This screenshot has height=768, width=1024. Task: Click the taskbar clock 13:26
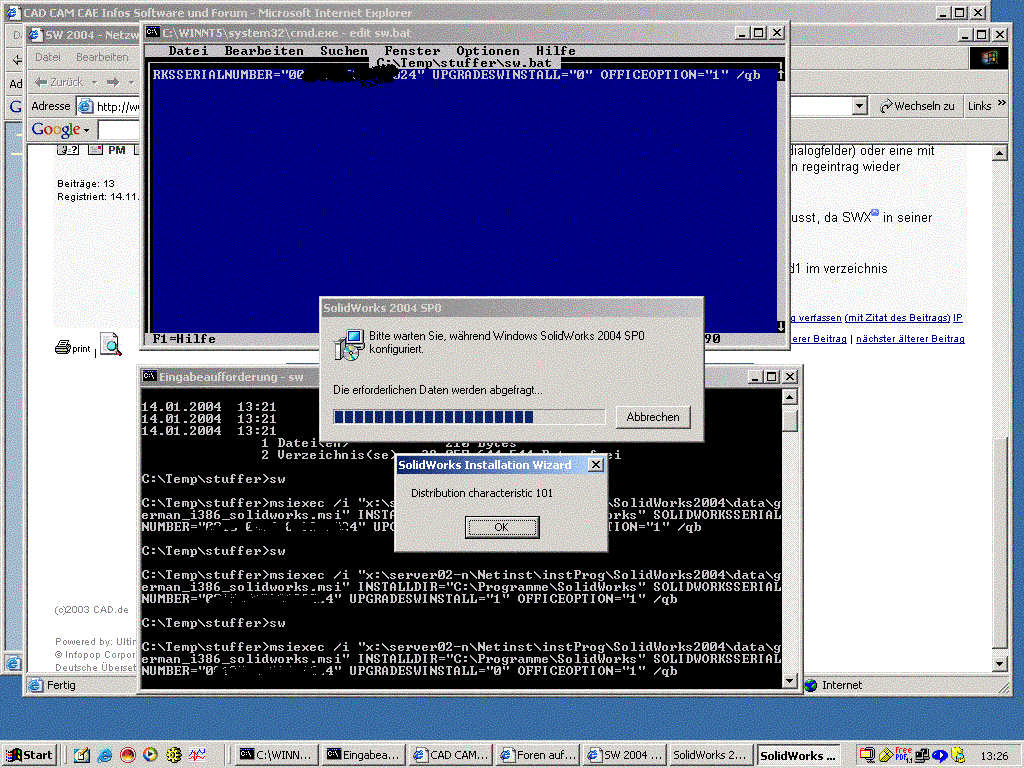994,756
